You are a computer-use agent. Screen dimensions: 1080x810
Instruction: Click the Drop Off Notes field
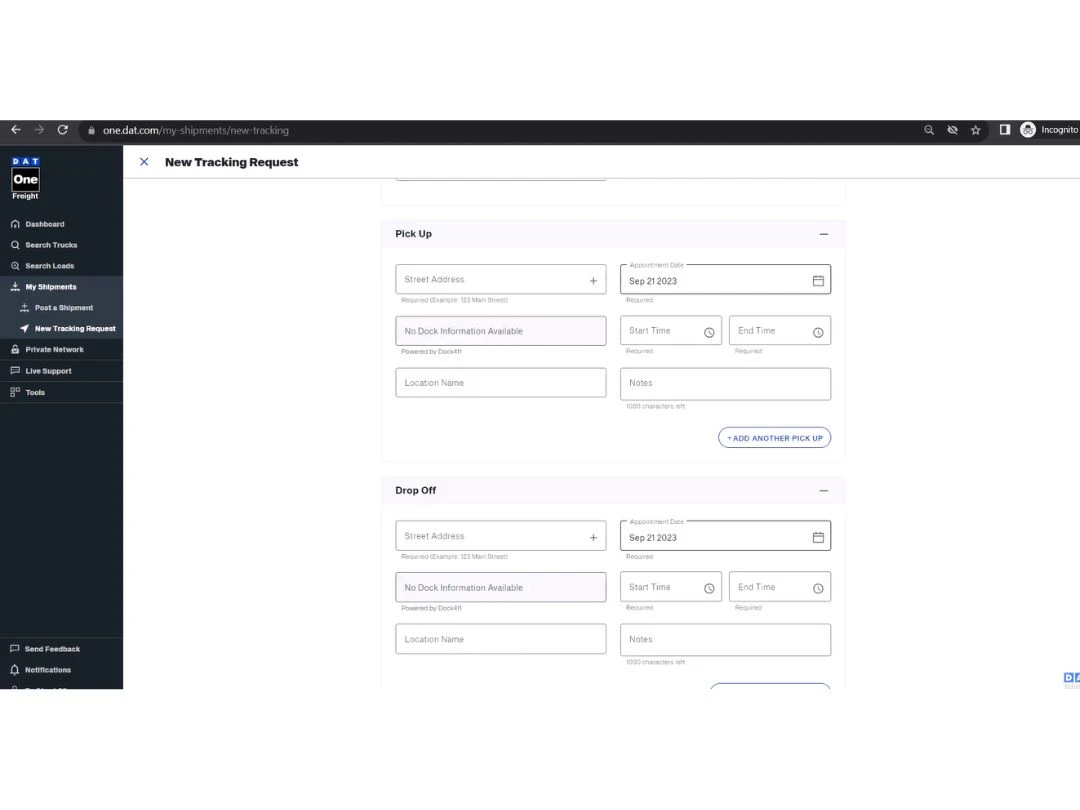point(725,640)
